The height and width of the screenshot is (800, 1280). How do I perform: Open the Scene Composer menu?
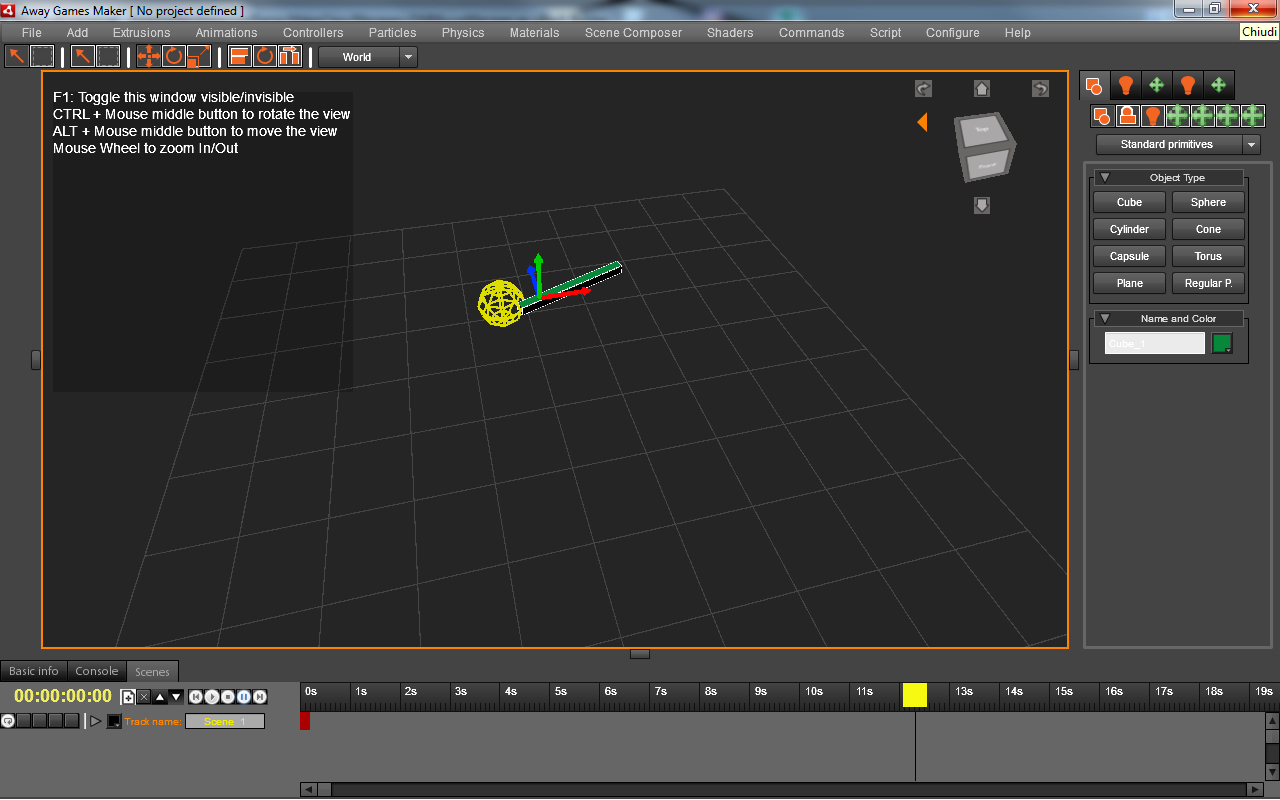tap(634, 33)
